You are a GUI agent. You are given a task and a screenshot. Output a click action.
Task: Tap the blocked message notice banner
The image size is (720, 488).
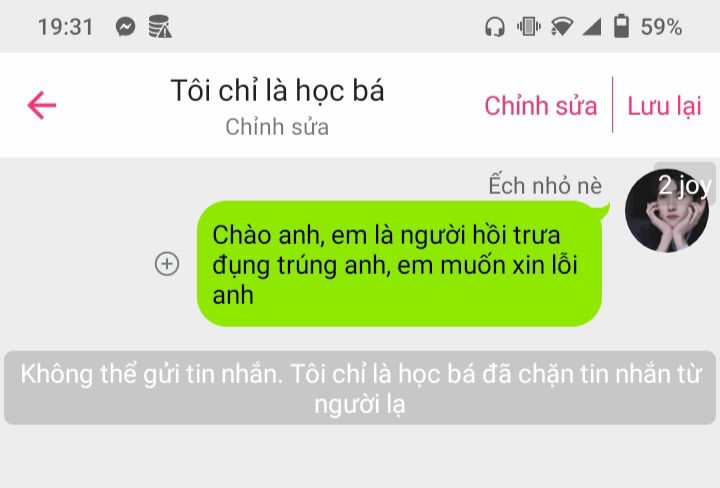coord(360,388)
